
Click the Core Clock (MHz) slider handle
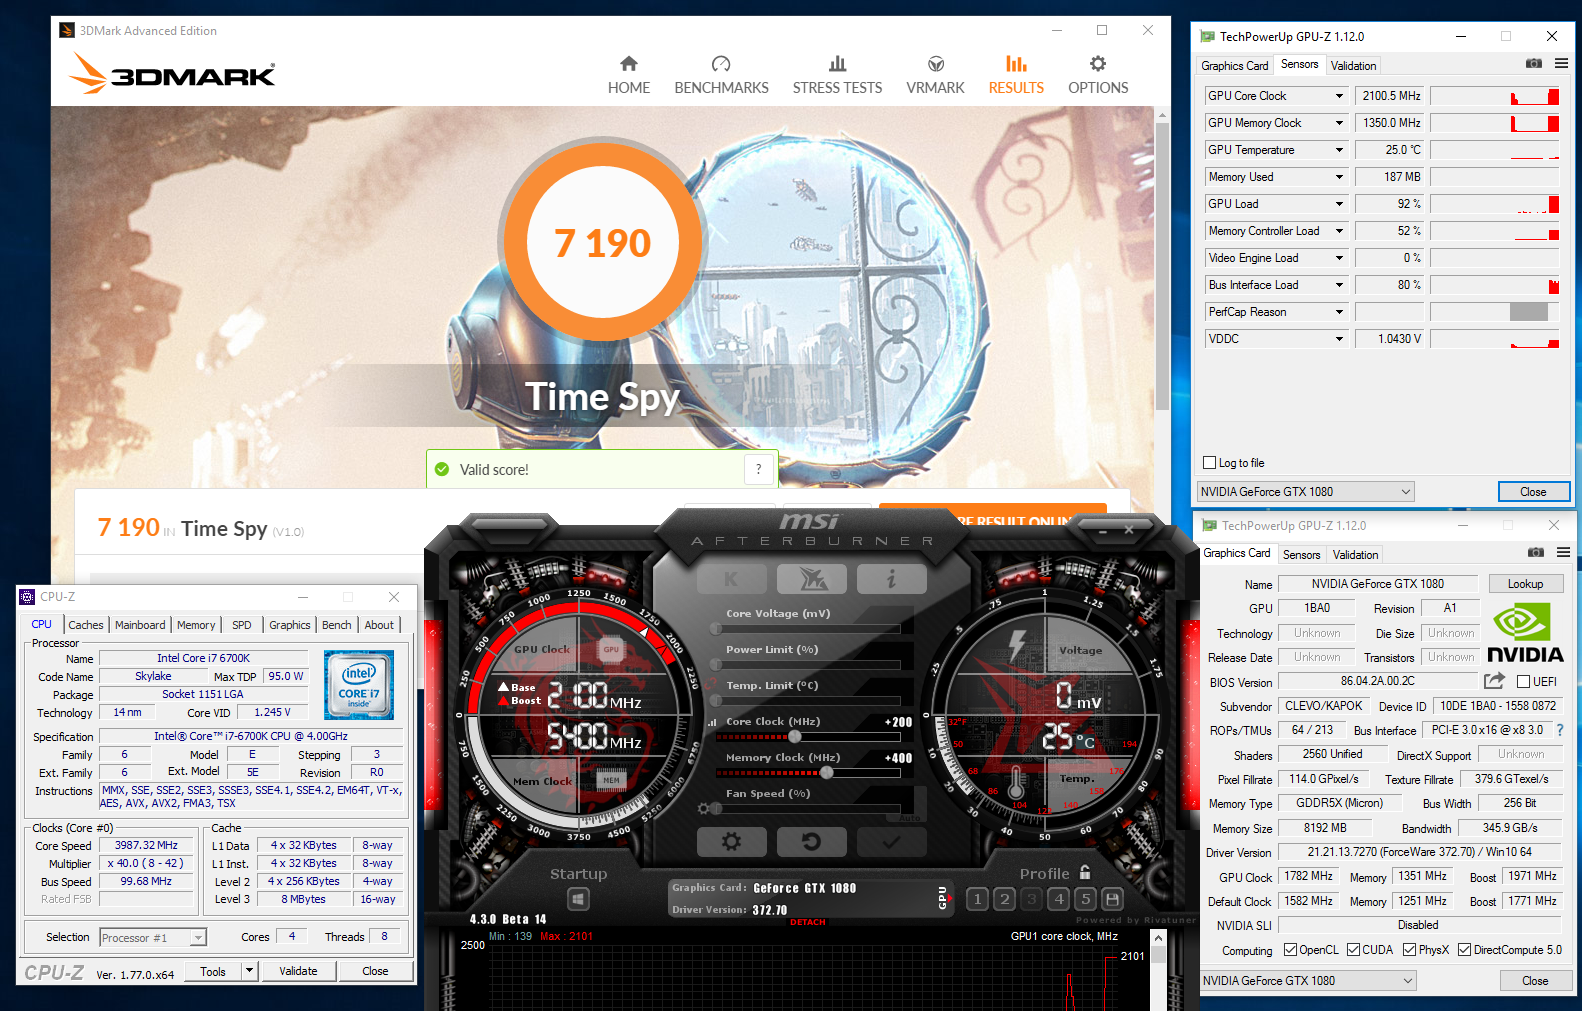(795, 737)
